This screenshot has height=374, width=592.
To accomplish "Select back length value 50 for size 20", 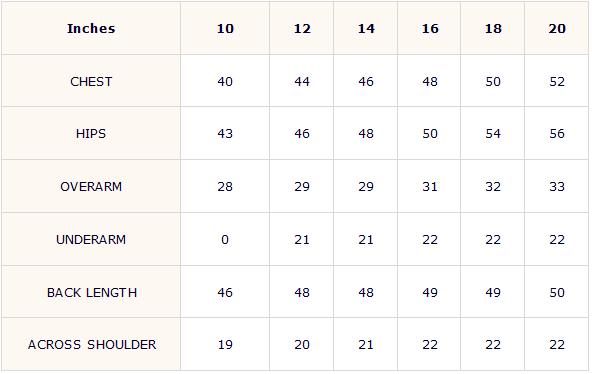I will pyautogui.click(x=557, y=292).
